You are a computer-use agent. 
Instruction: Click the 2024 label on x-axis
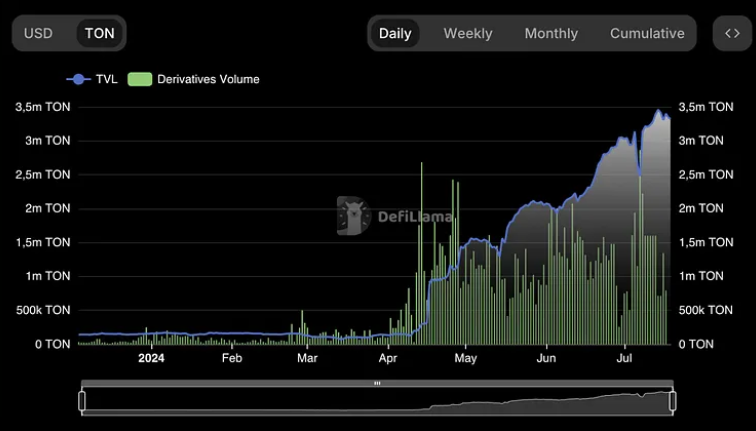coord(151,358)
